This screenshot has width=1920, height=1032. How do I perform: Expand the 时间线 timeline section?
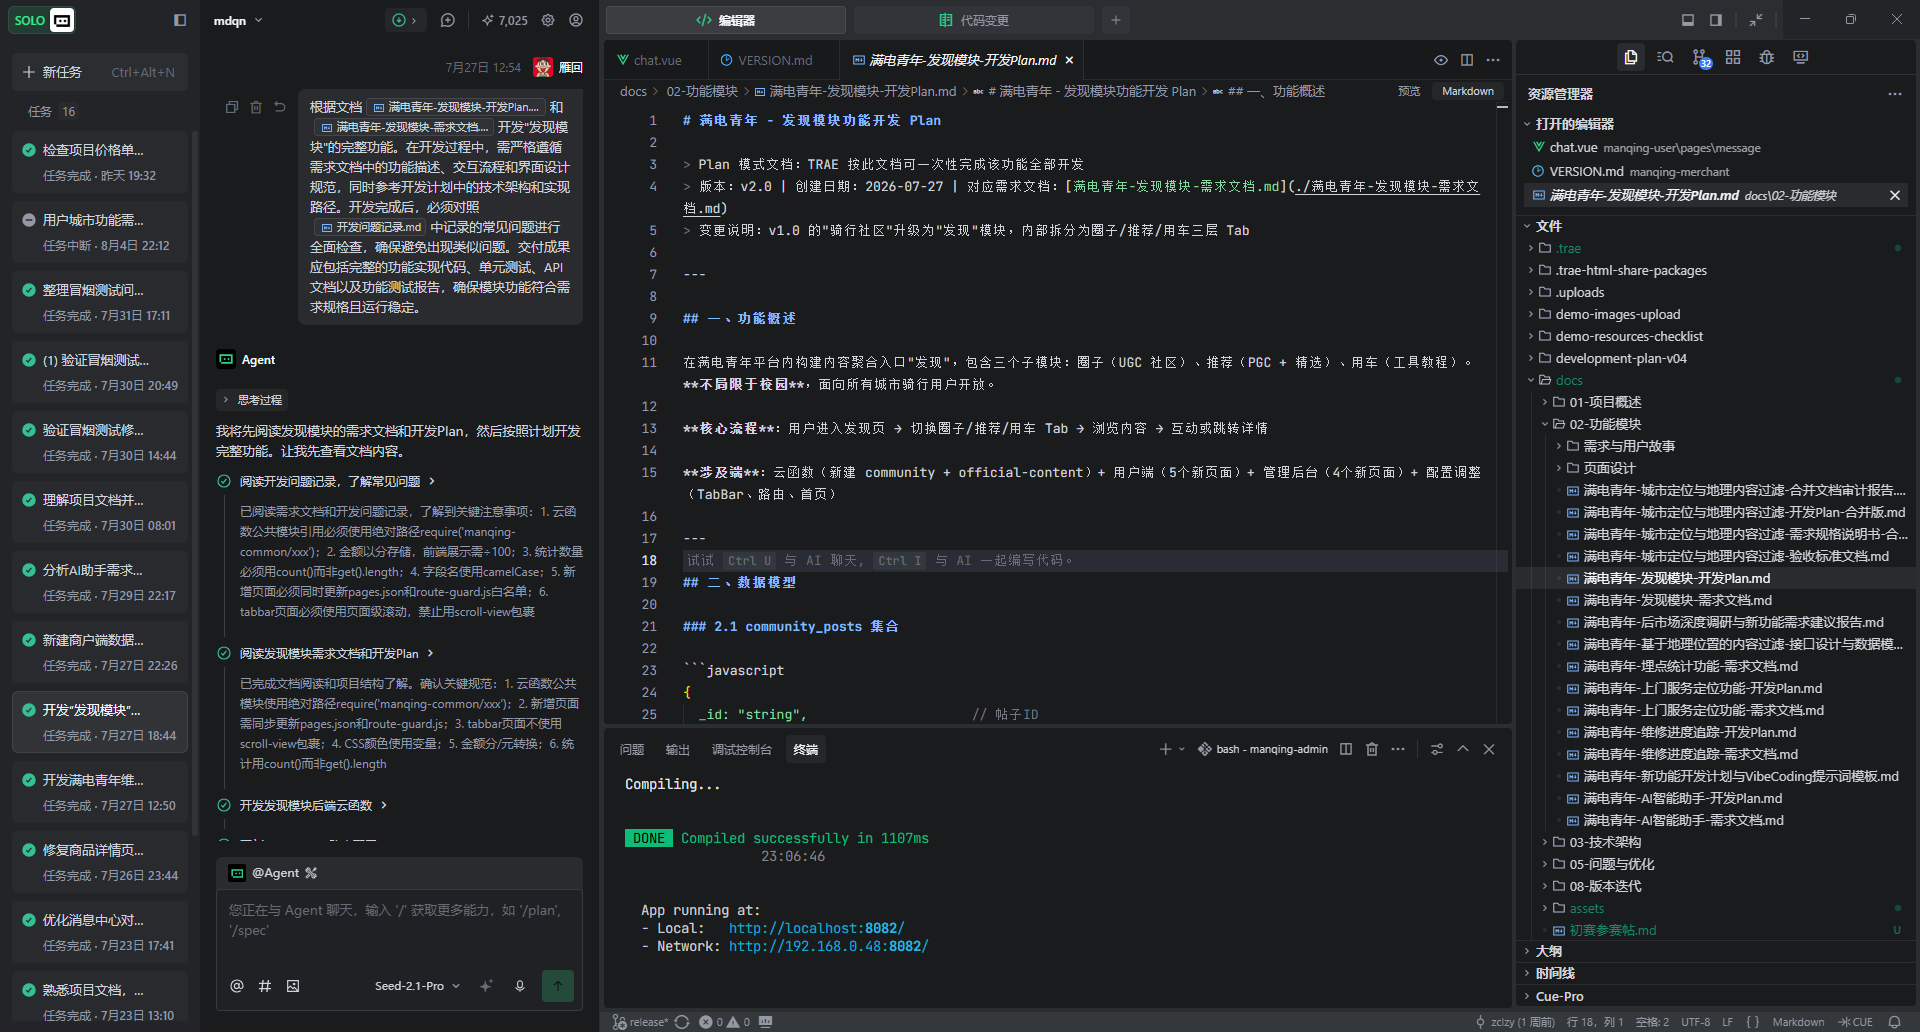click(1555, 973)
